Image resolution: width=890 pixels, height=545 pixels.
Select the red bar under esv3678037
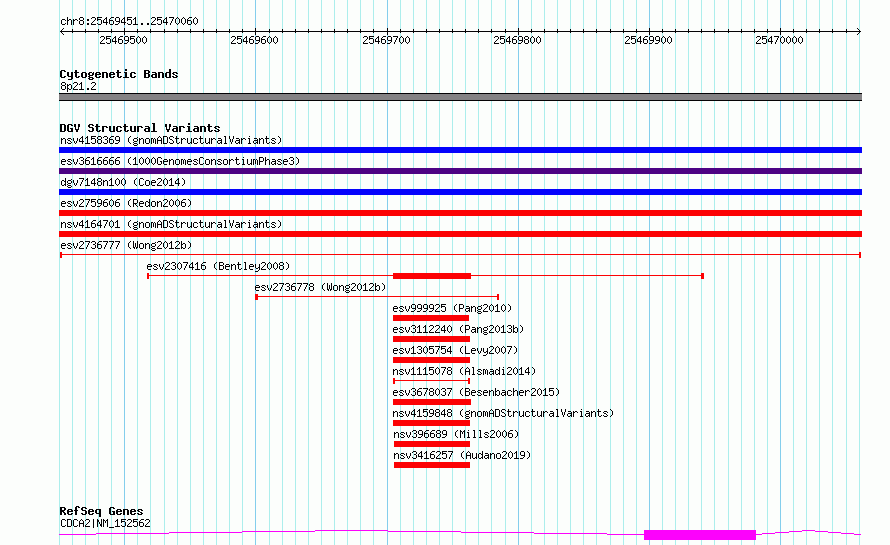432,402
